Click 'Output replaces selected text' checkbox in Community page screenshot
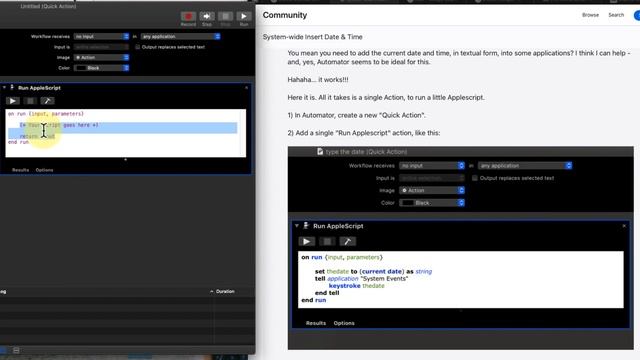Screen dimensions: 640x360 [474, 178]
